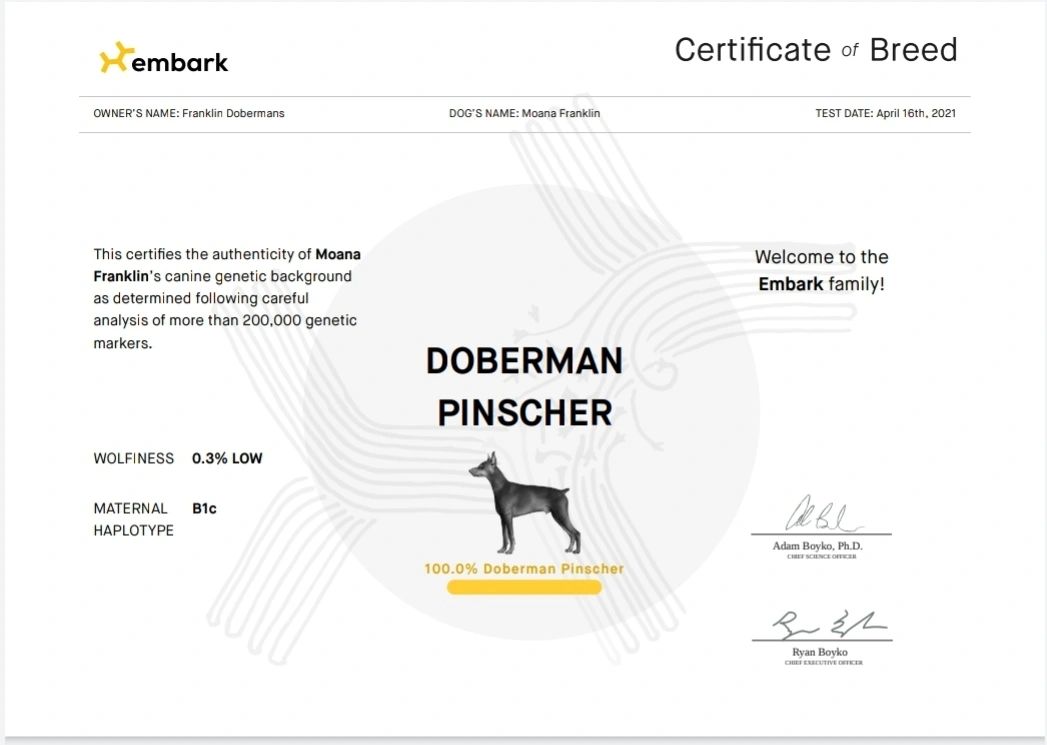The width and height of the screenshot is (1047, 745).
Task: Click the Wolfiness label
Action: point(133,459)
